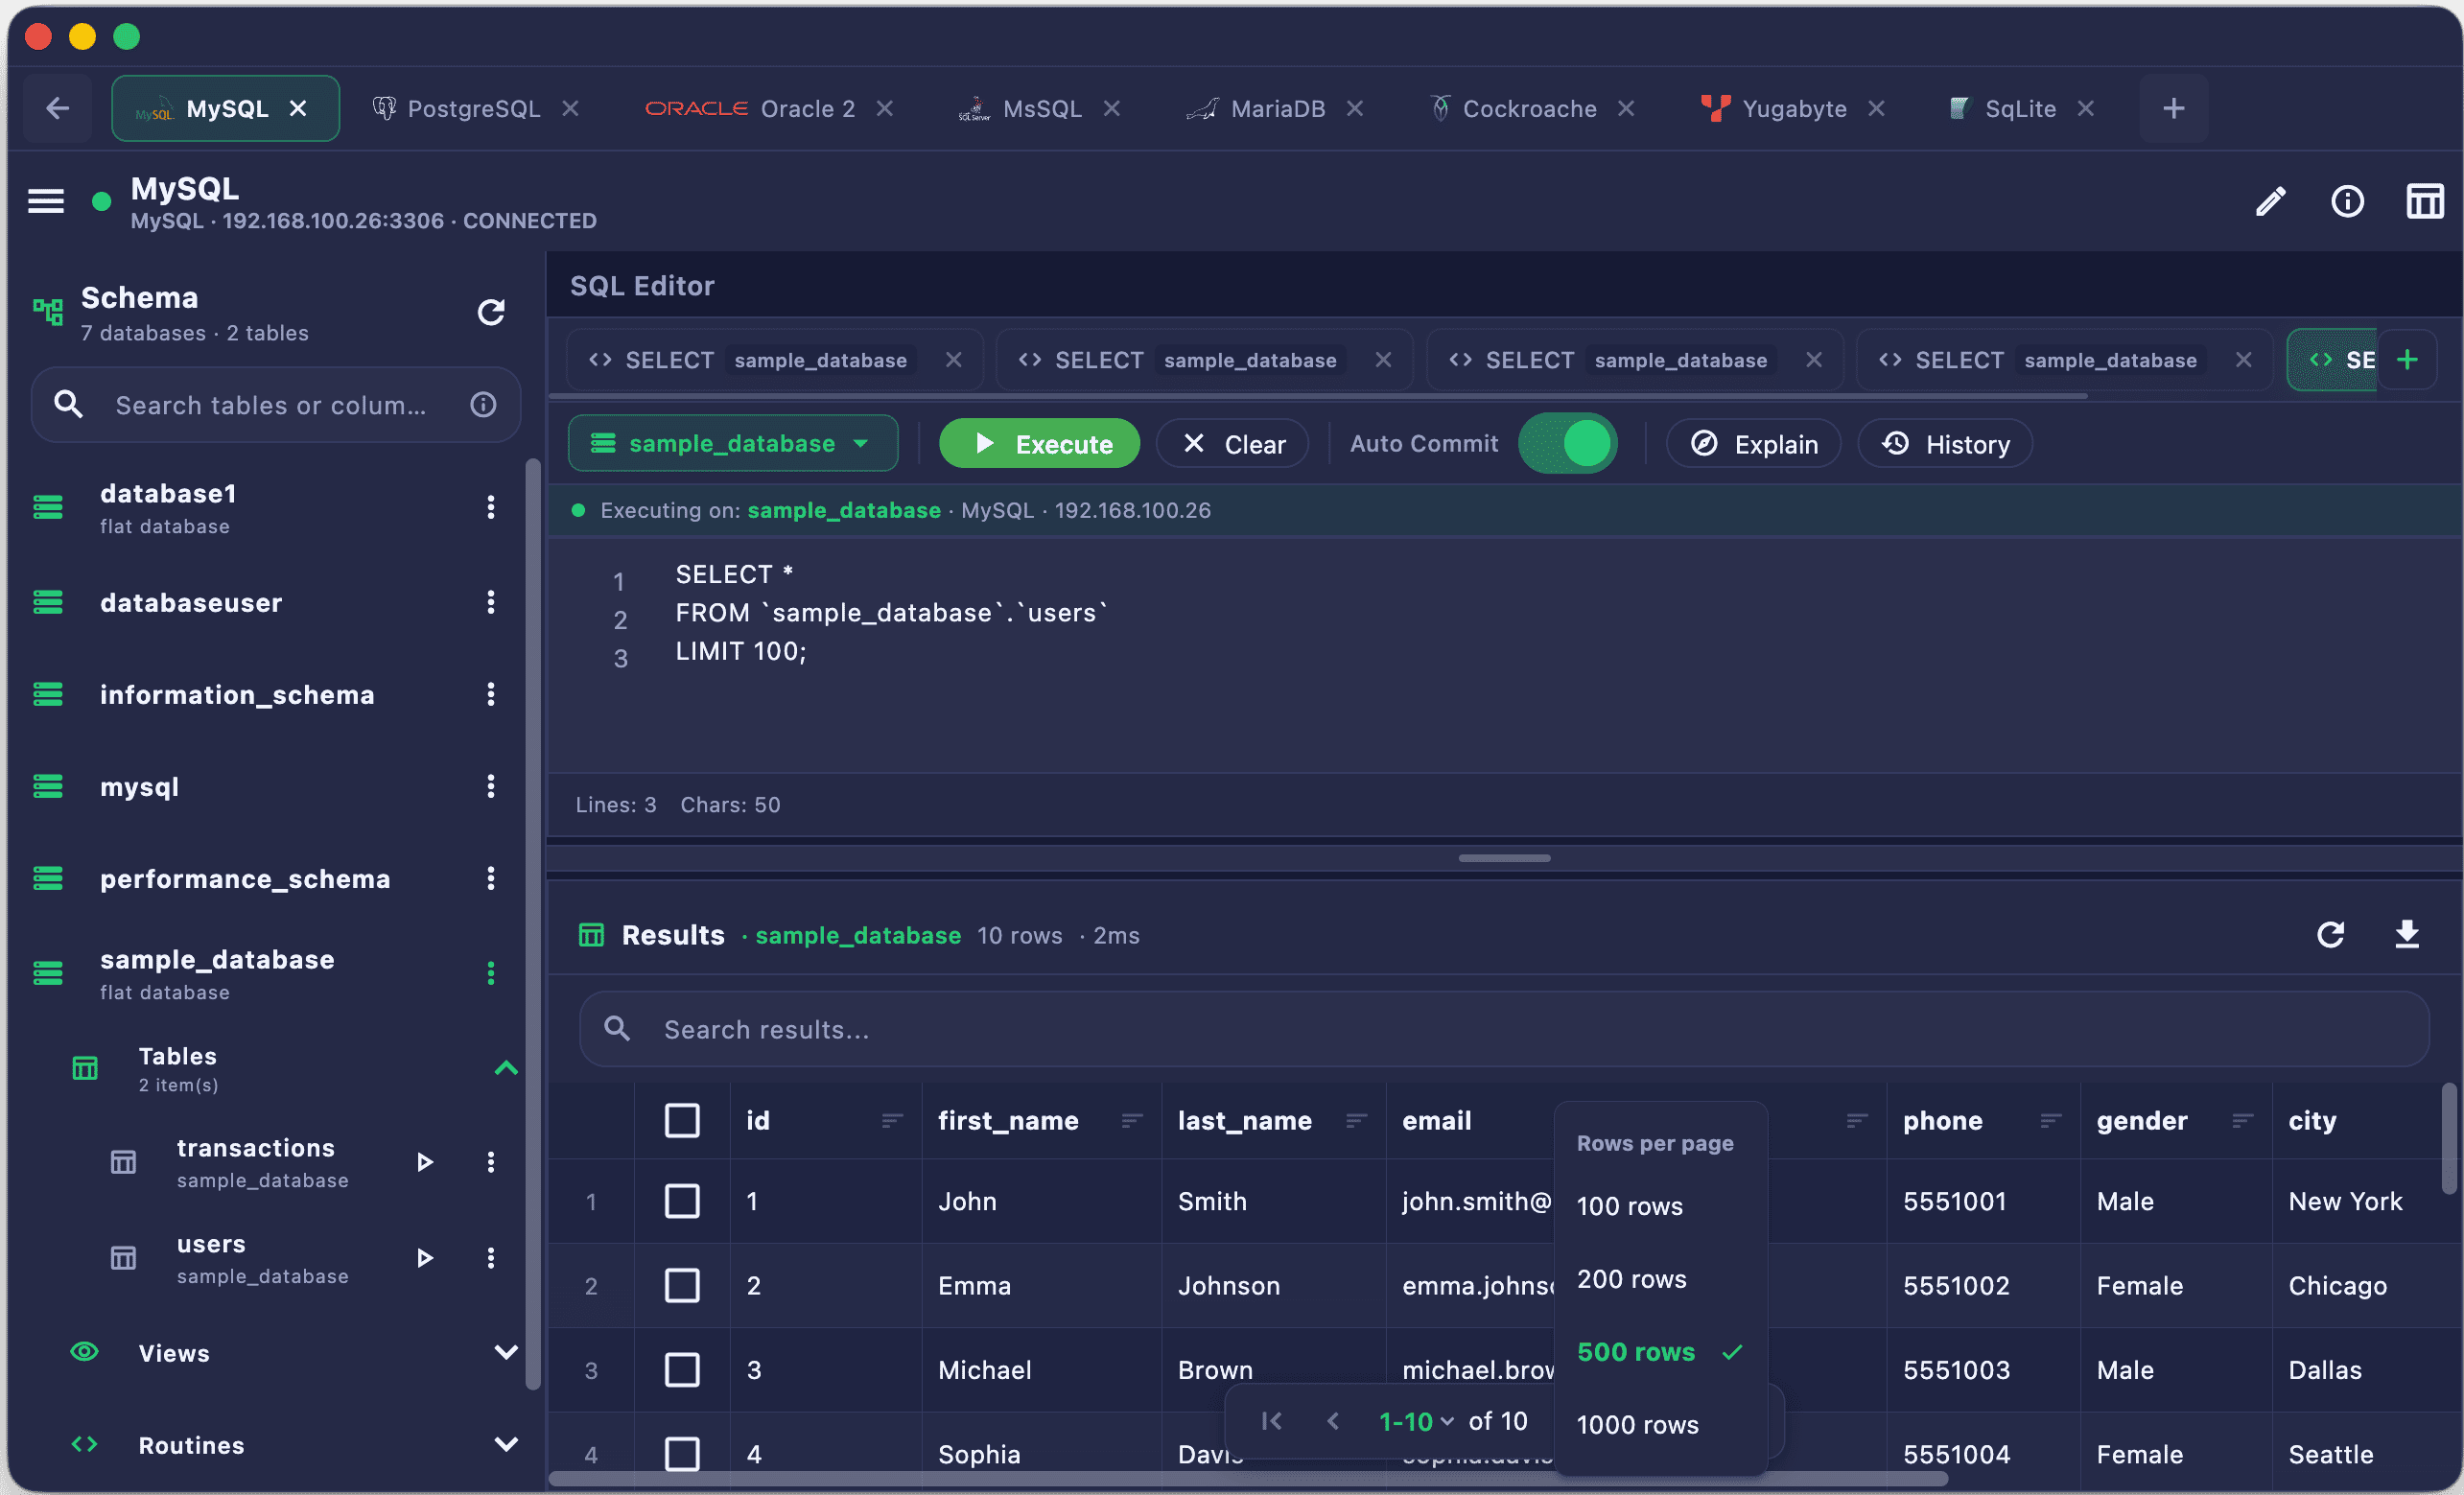Go to the first results page
The image size is (2464, 1495).
click(x=1272, y=1421)
